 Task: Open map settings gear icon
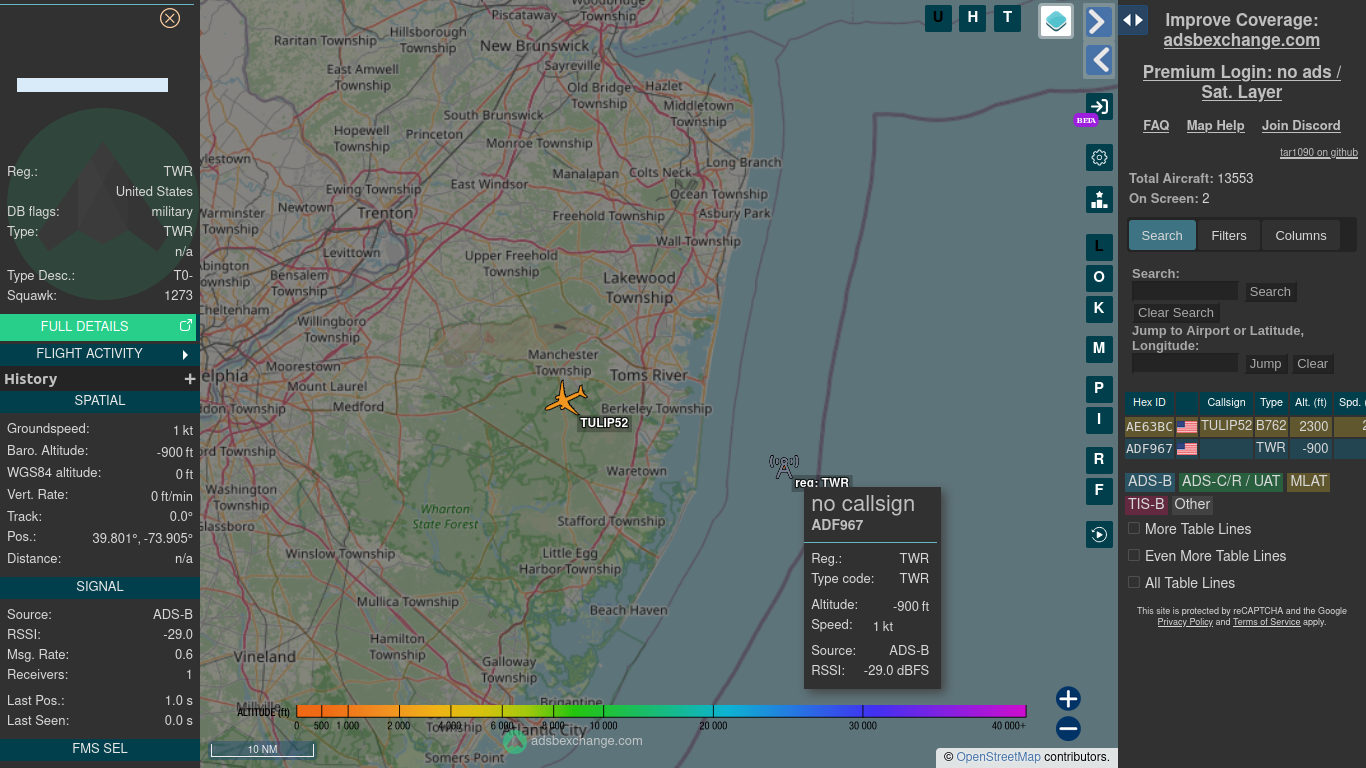click(x=1099, y=157)
